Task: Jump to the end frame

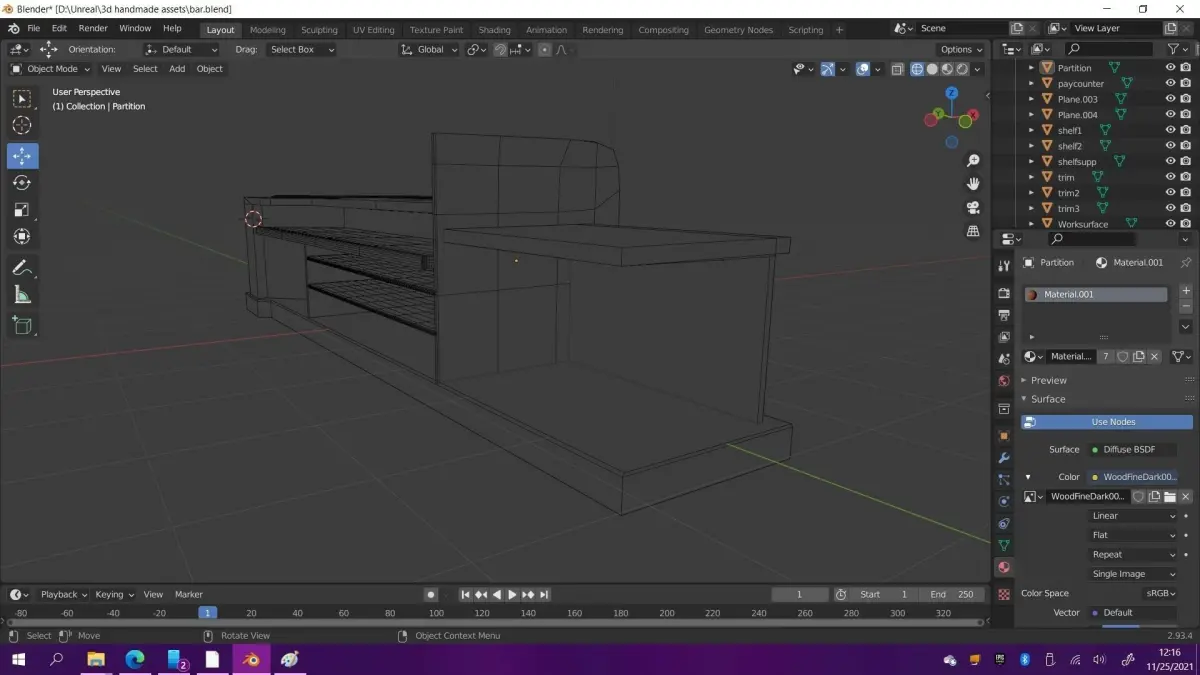Action: (544, 594)
